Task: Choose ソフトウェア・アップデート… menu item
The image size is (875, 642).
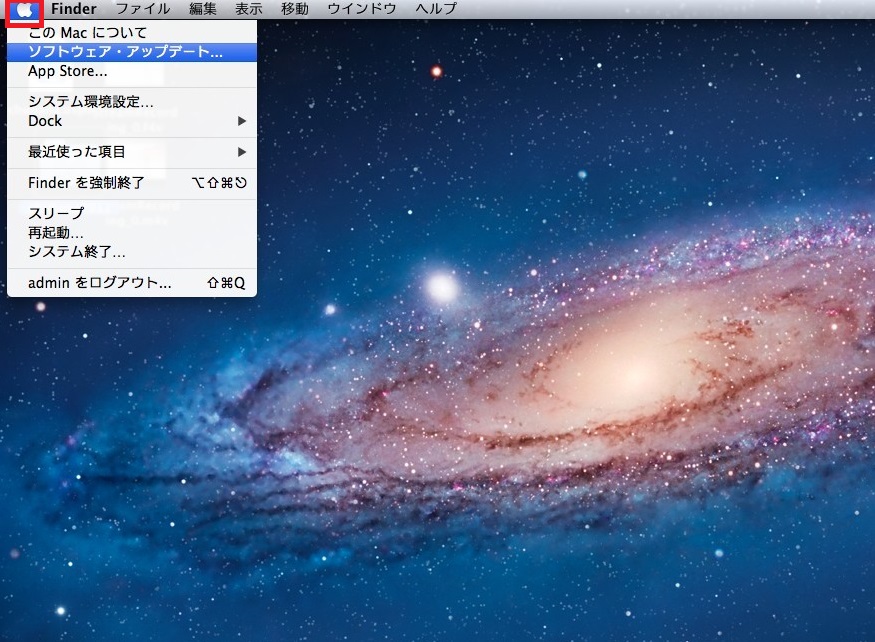Action: click(x=125, y=51)
